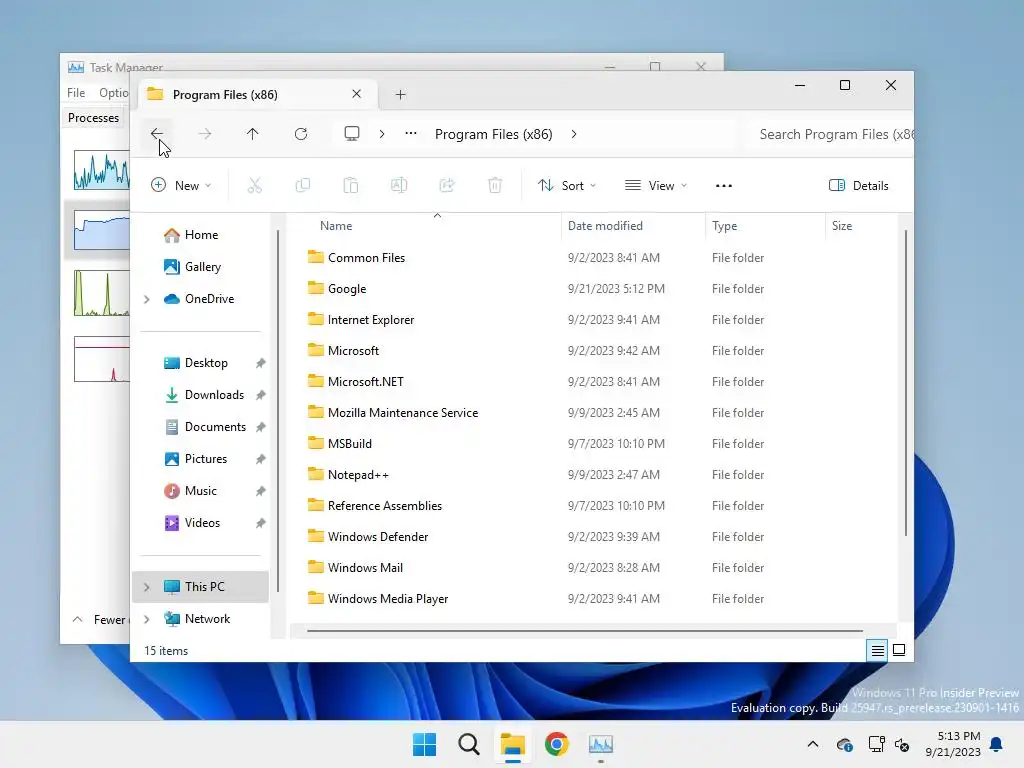The height and width of the screenshot is (768, 1024).
Task: Click the Rename icon in toolbar
Action: 399,185
